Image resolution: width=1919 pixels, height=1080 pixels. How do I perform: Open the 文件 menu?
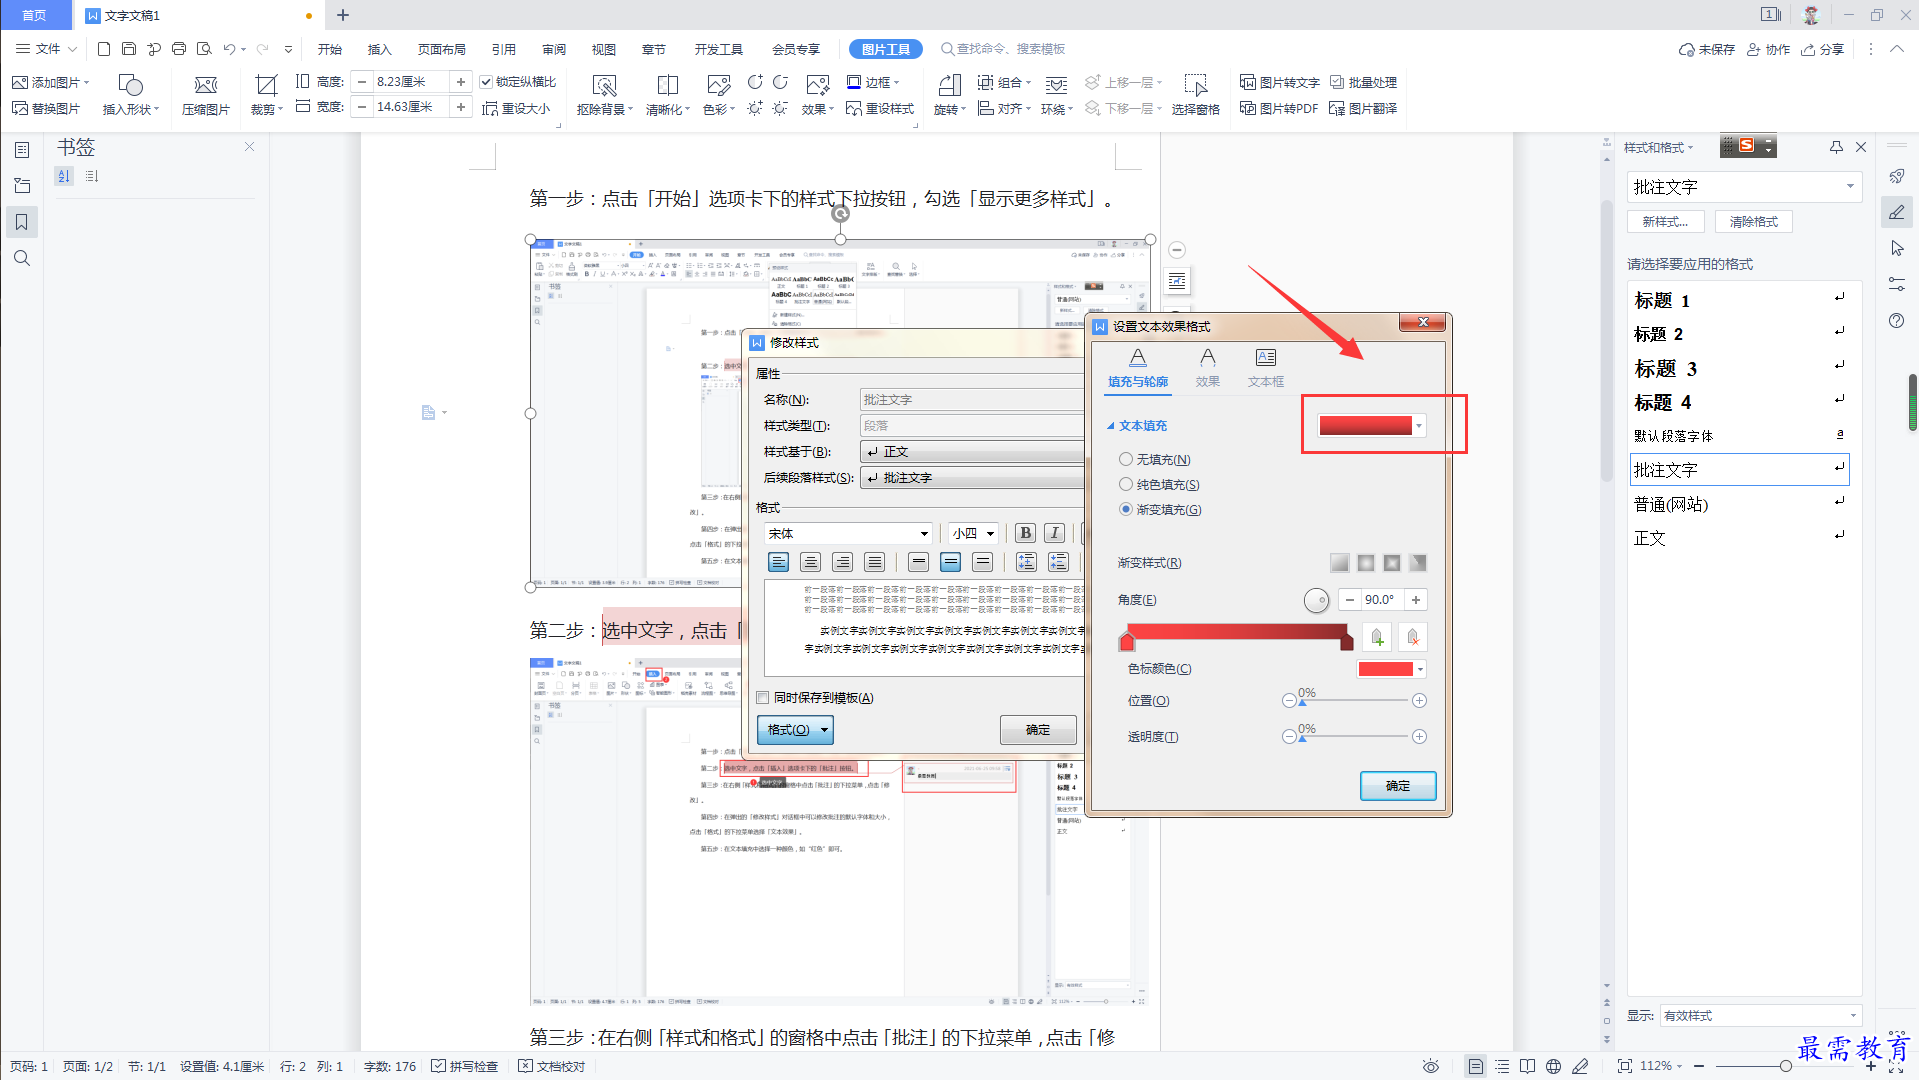(x=46, y=49)
